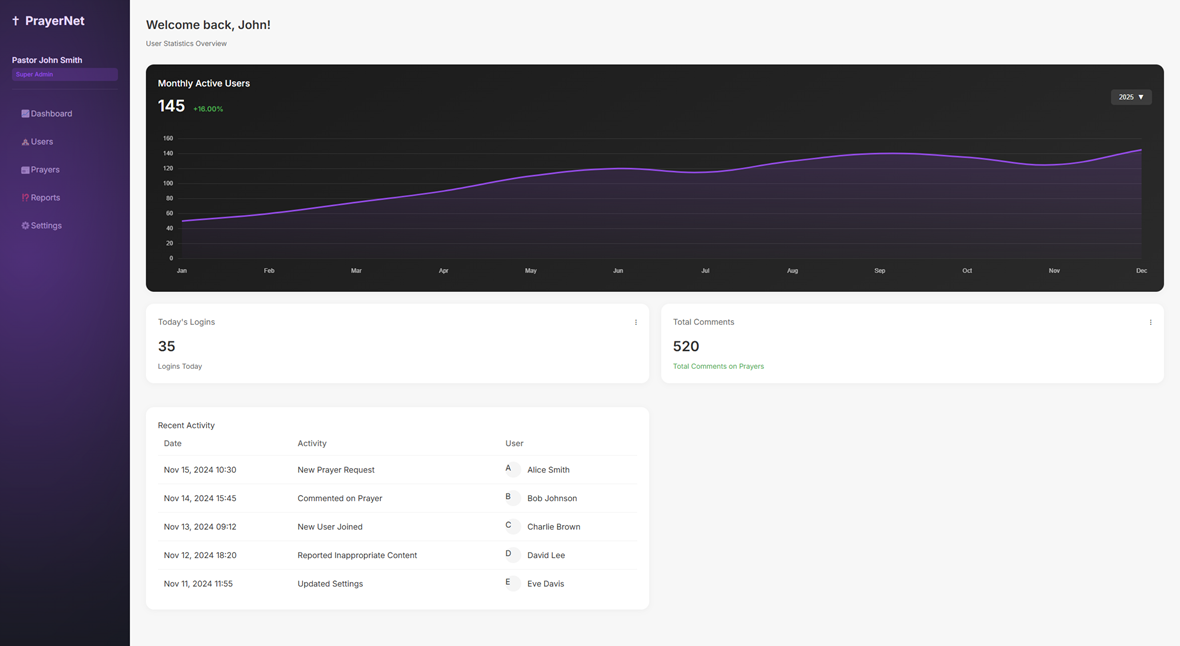Open Settings via the gear icon
1180x646 pixels.
(24, 225)
